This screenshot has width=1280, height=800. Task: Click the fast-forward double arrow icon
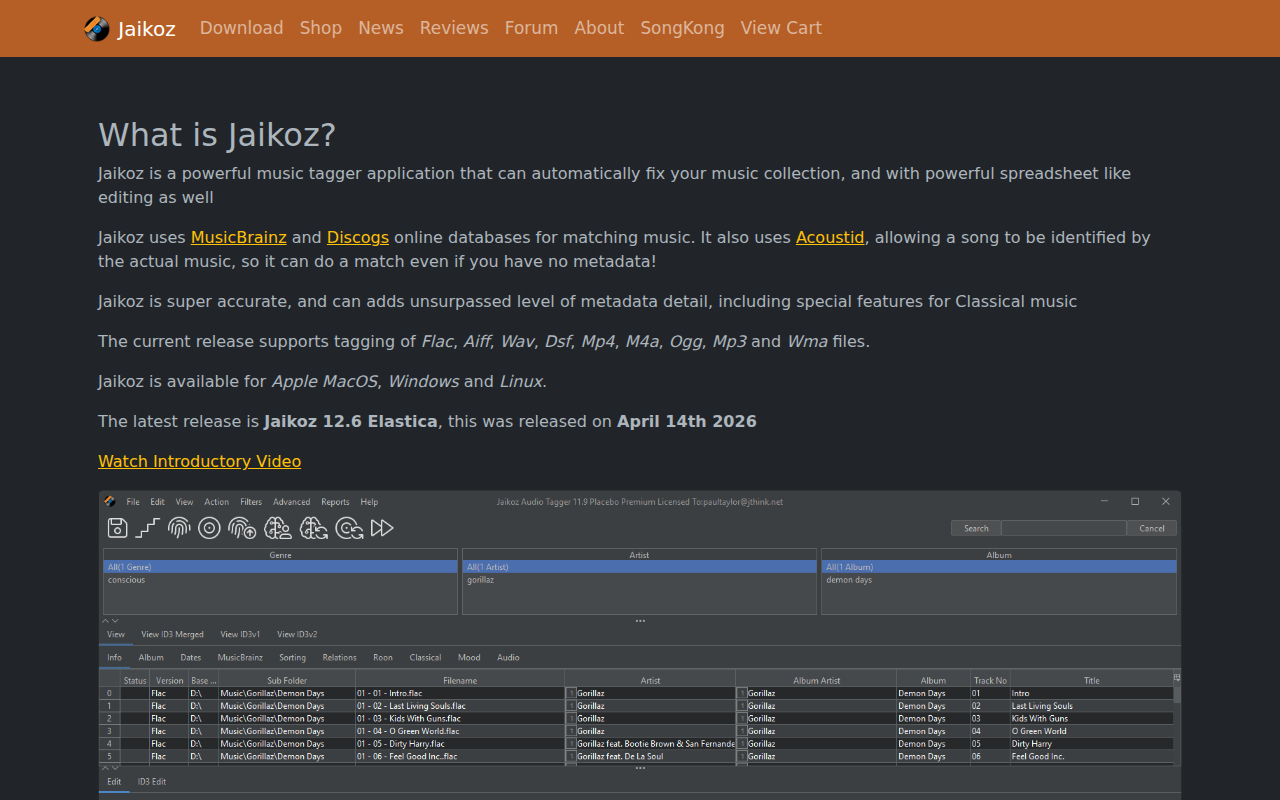coord(382,528)
